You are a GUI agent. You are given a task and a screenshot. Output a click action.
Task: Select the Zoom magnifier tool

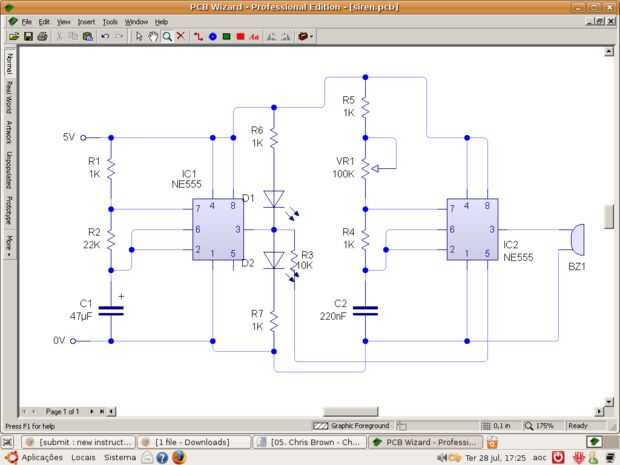click(x=167, y=37)
